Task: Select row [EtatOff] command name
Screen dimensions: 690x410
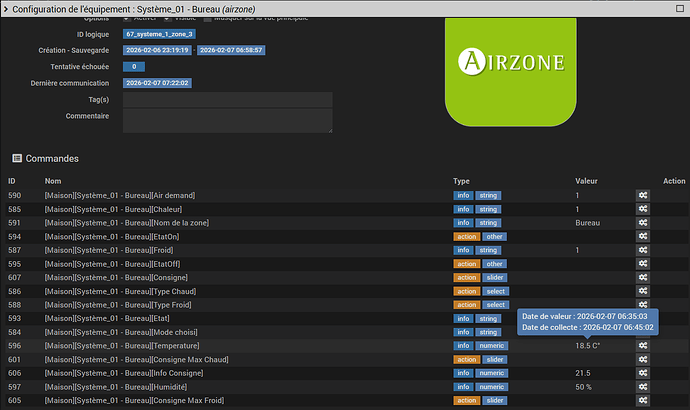Action: [112, 264]
